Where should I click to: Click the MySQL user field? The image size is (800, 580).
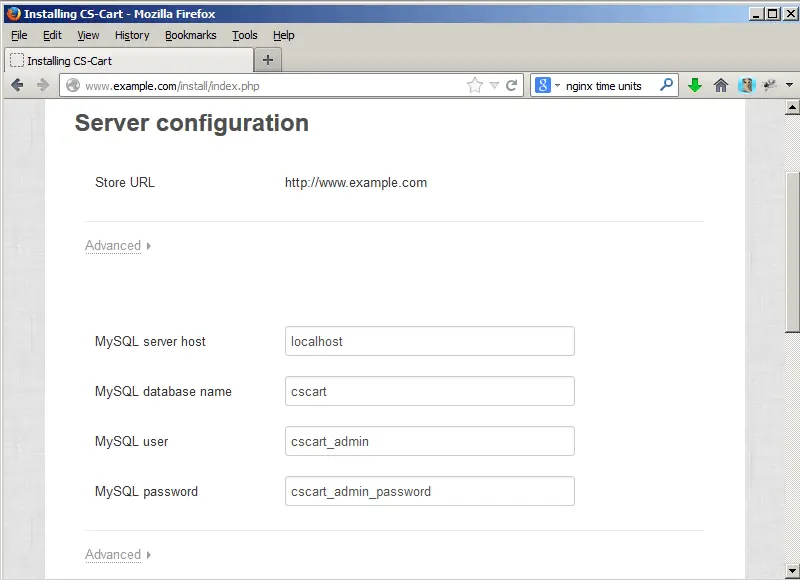430,441
